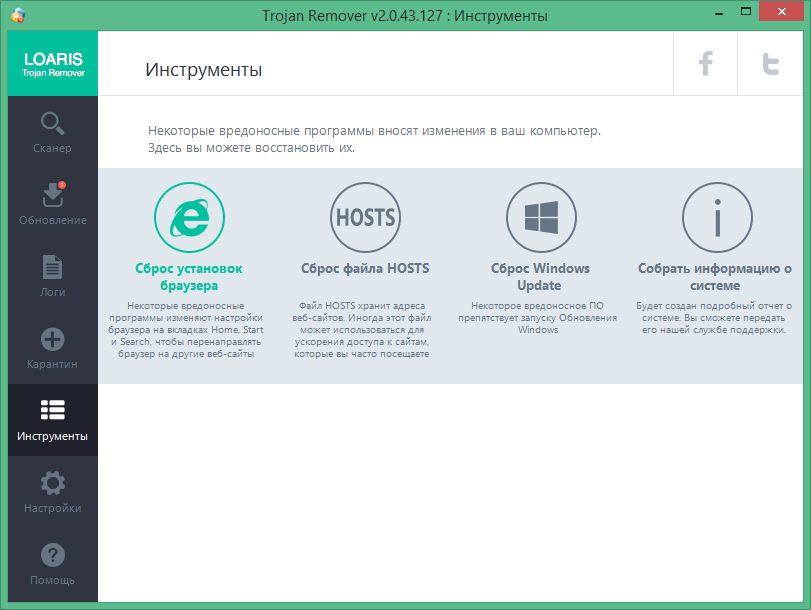Select the Карантин plus icon
Screen dimensions: 811x610
(x=53, y=339)
